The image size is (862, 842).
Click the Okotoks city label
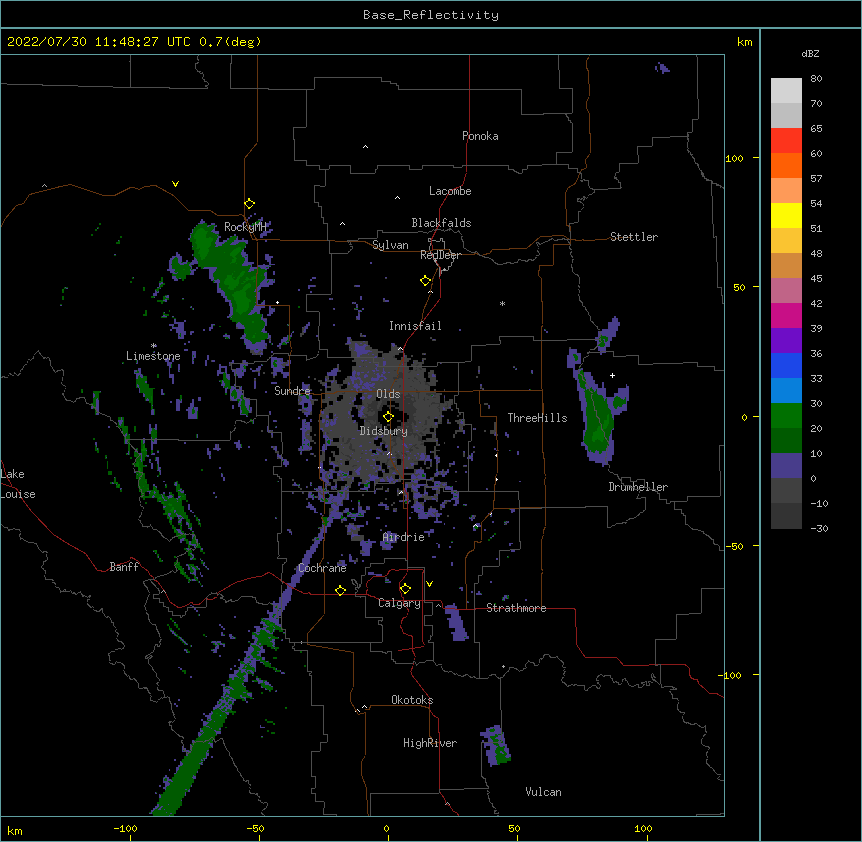[x=412, y=700]
